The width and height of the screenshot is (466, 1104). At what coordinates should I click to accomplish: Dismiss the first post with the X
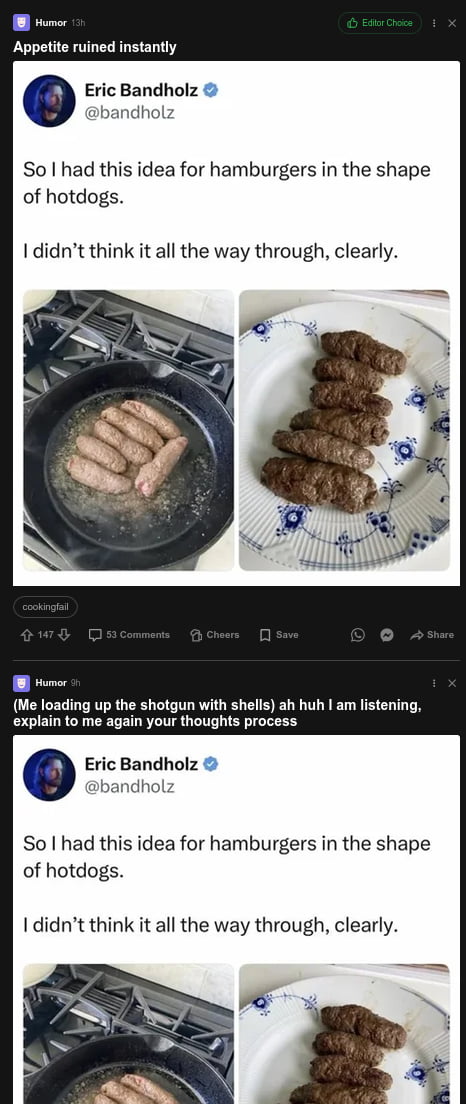coord(452,23)
